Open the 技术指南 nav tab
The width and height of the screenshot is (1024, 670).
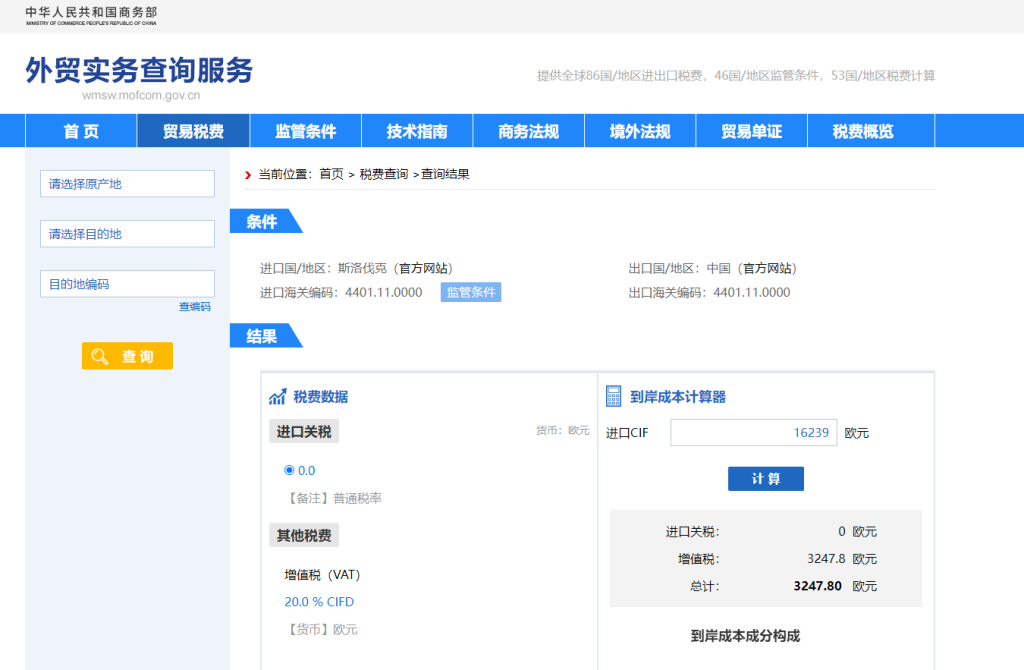tap(417, 131)
